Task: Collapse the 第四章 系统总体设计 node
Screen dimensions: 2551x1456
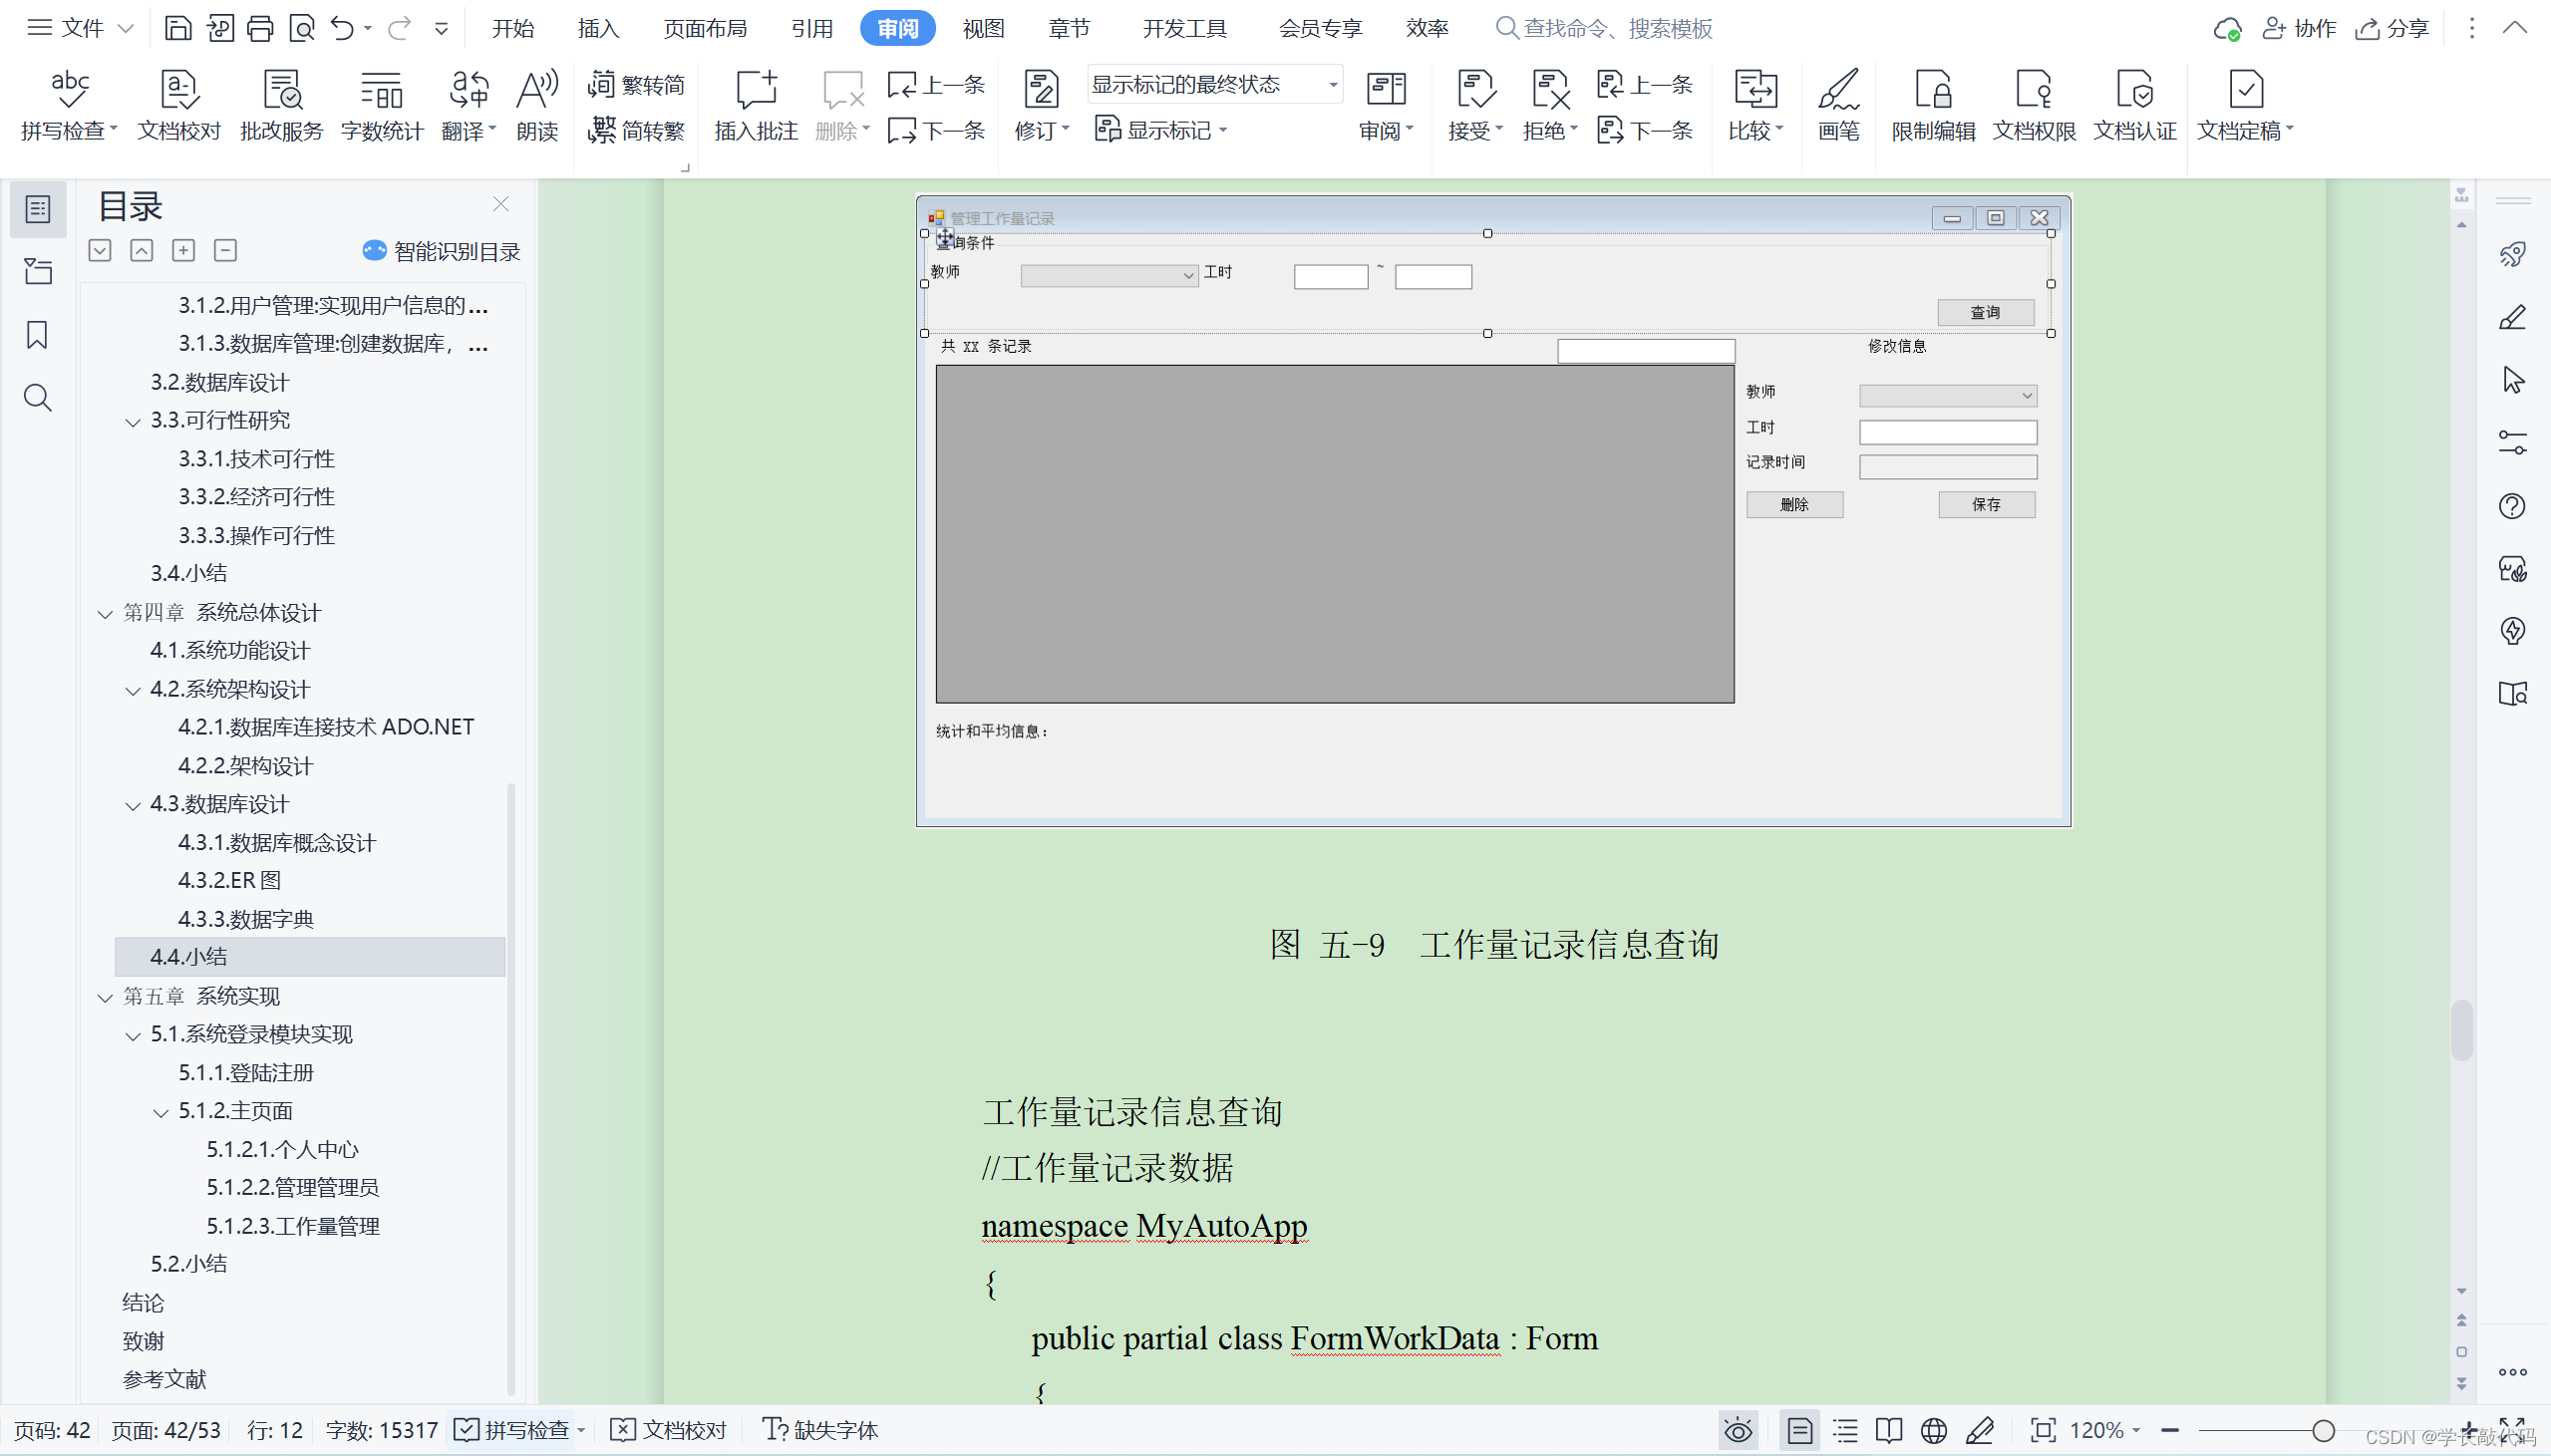Action: tap(105, 613)
